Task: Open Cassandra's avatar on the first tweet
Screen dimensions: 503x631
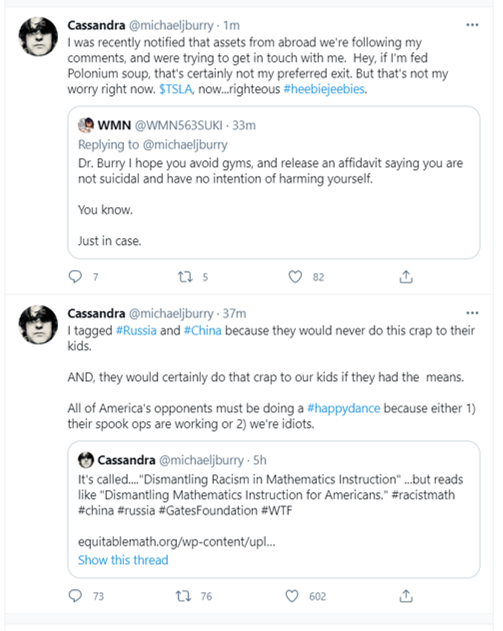Action: [38, 36]
